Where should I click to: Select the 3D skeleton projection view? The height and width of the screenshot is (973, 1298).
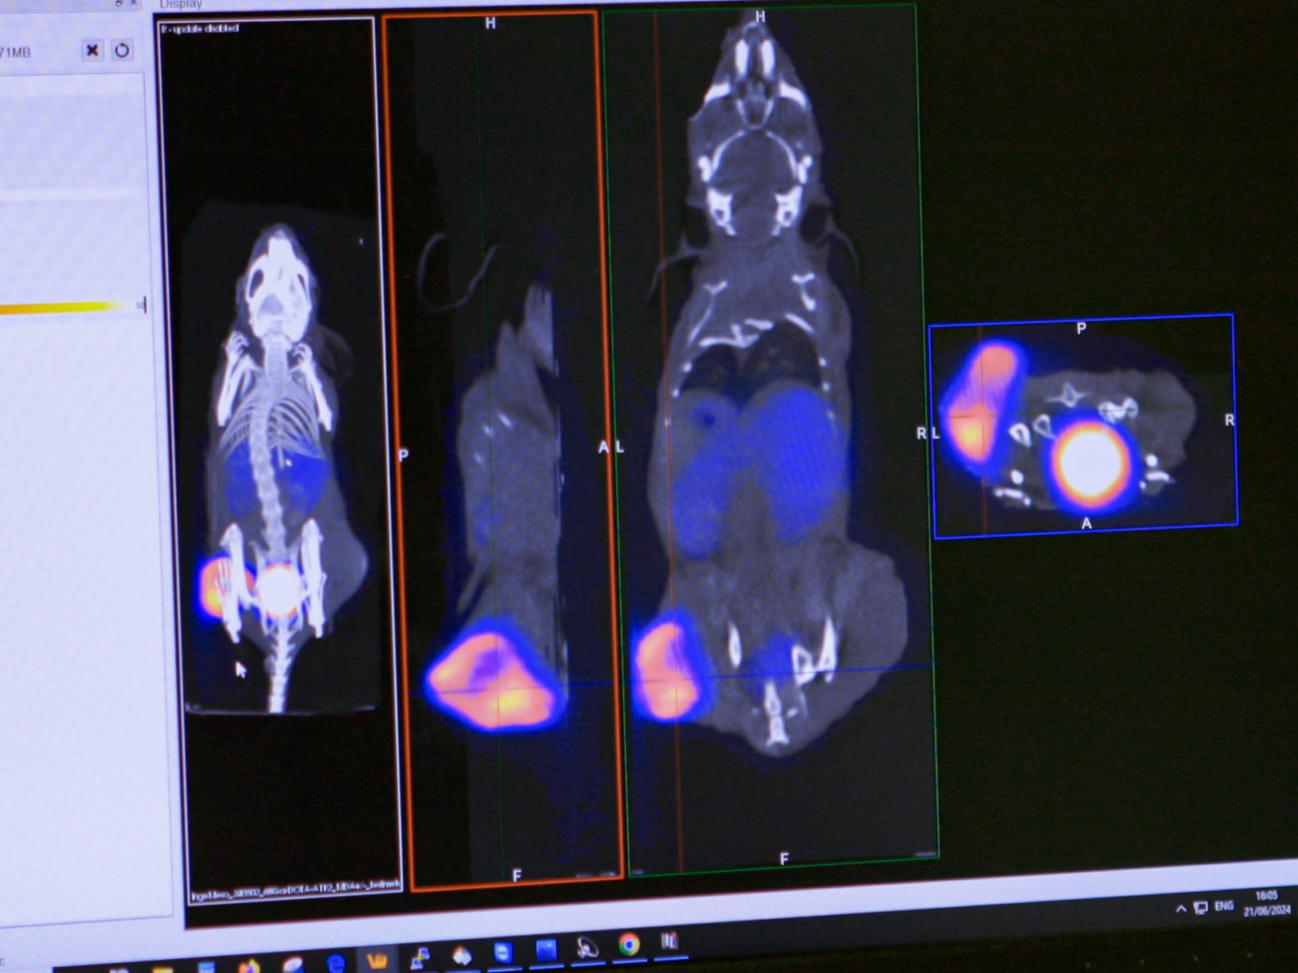(x=279, y=450)
